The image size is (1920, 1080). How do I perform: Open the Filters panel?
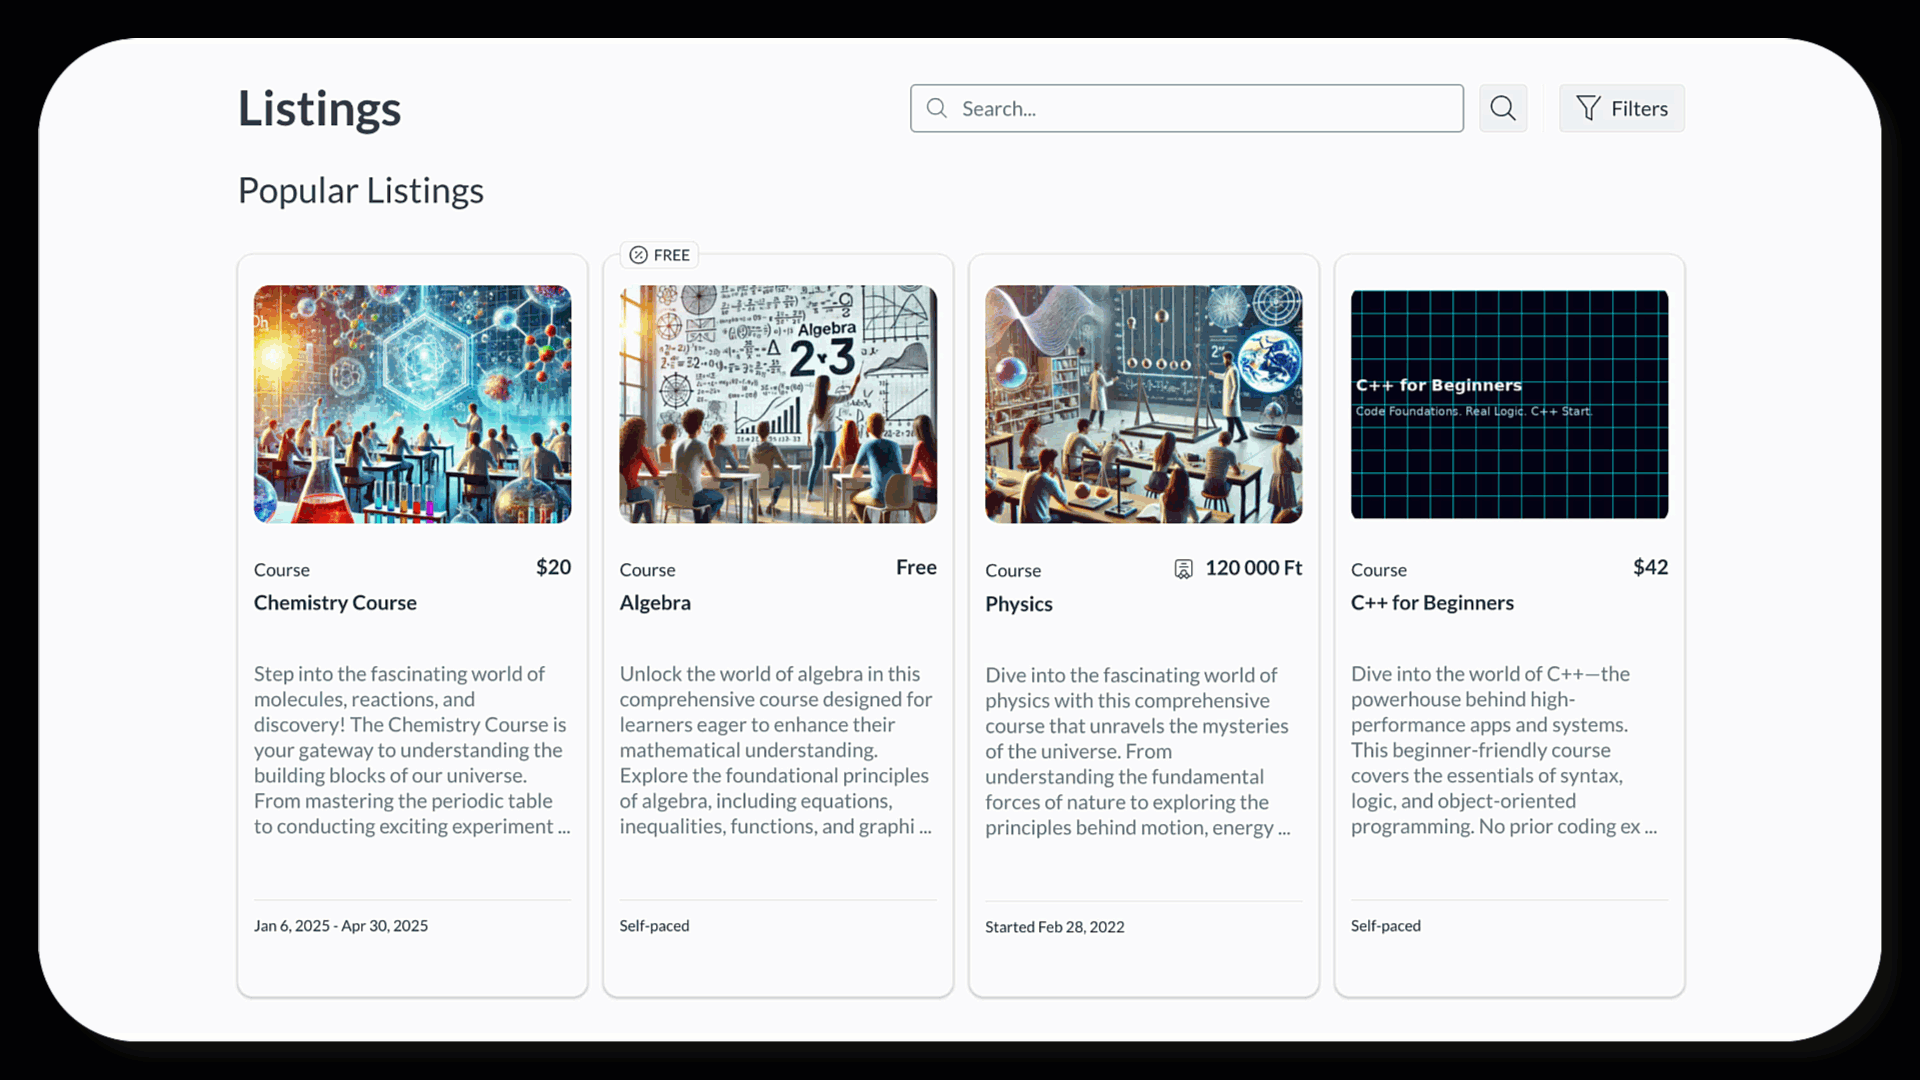(x=1621, y=108)
